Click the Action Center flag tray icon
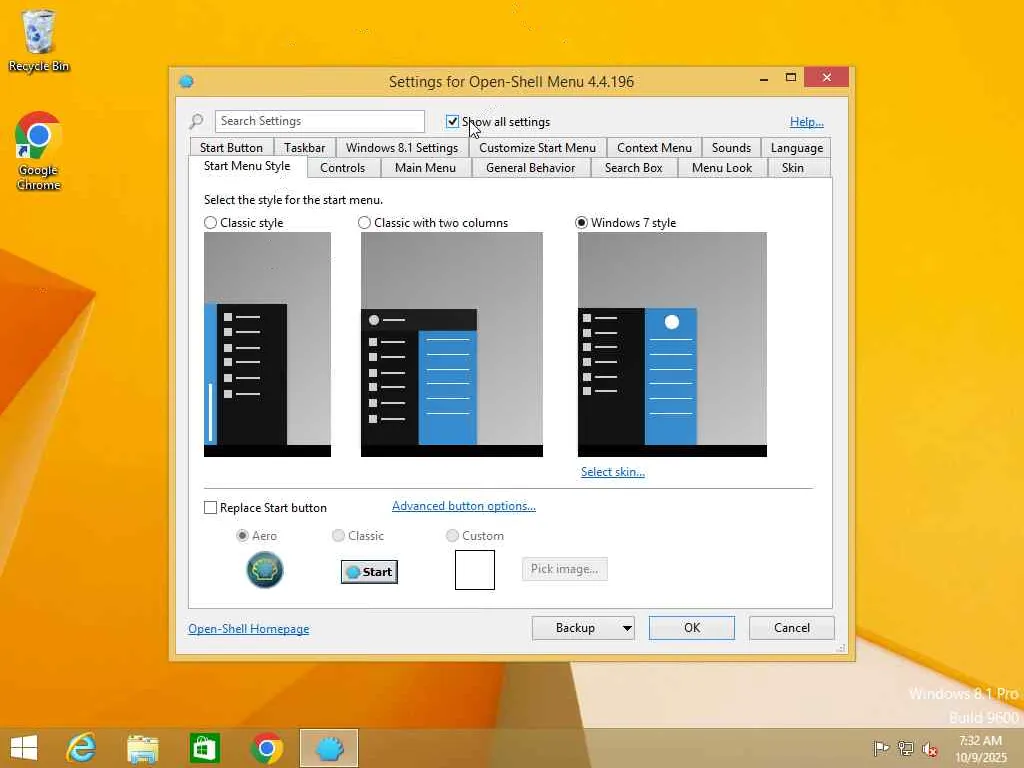 tap(881, 748)
